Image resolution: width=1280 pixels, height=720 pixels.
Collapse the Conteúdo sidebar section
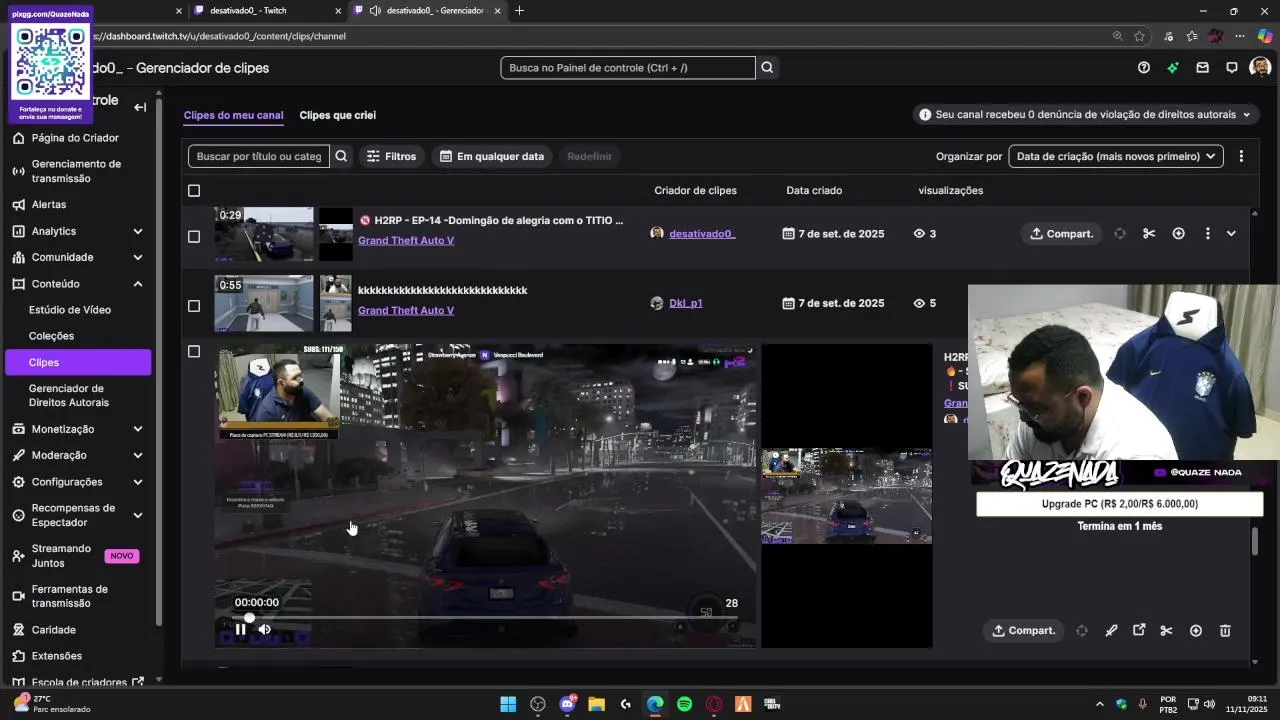(138, 284)
